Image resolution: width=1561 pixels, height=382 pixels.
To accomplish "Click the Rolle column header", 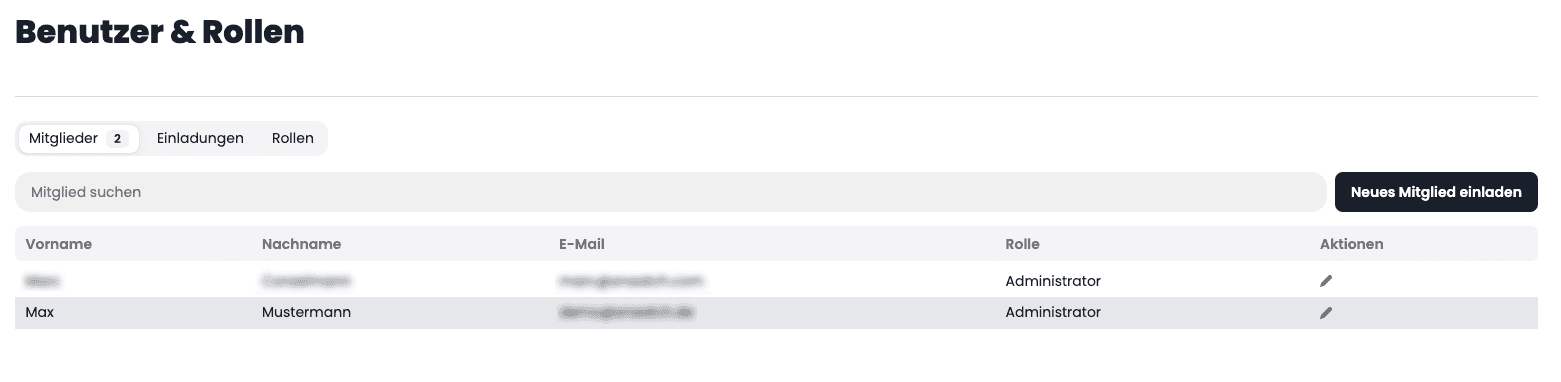I will (1022, 244).
